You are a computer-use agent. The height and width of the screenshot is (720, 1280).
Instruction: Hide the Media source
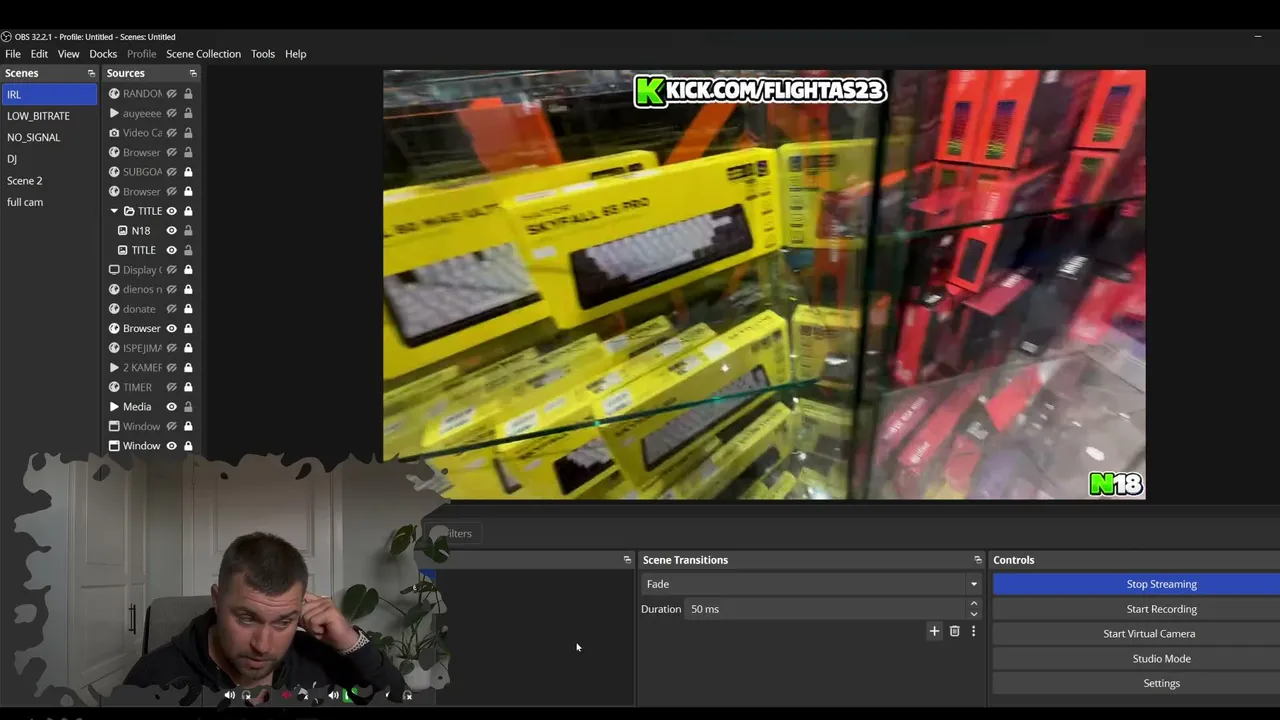171,407
